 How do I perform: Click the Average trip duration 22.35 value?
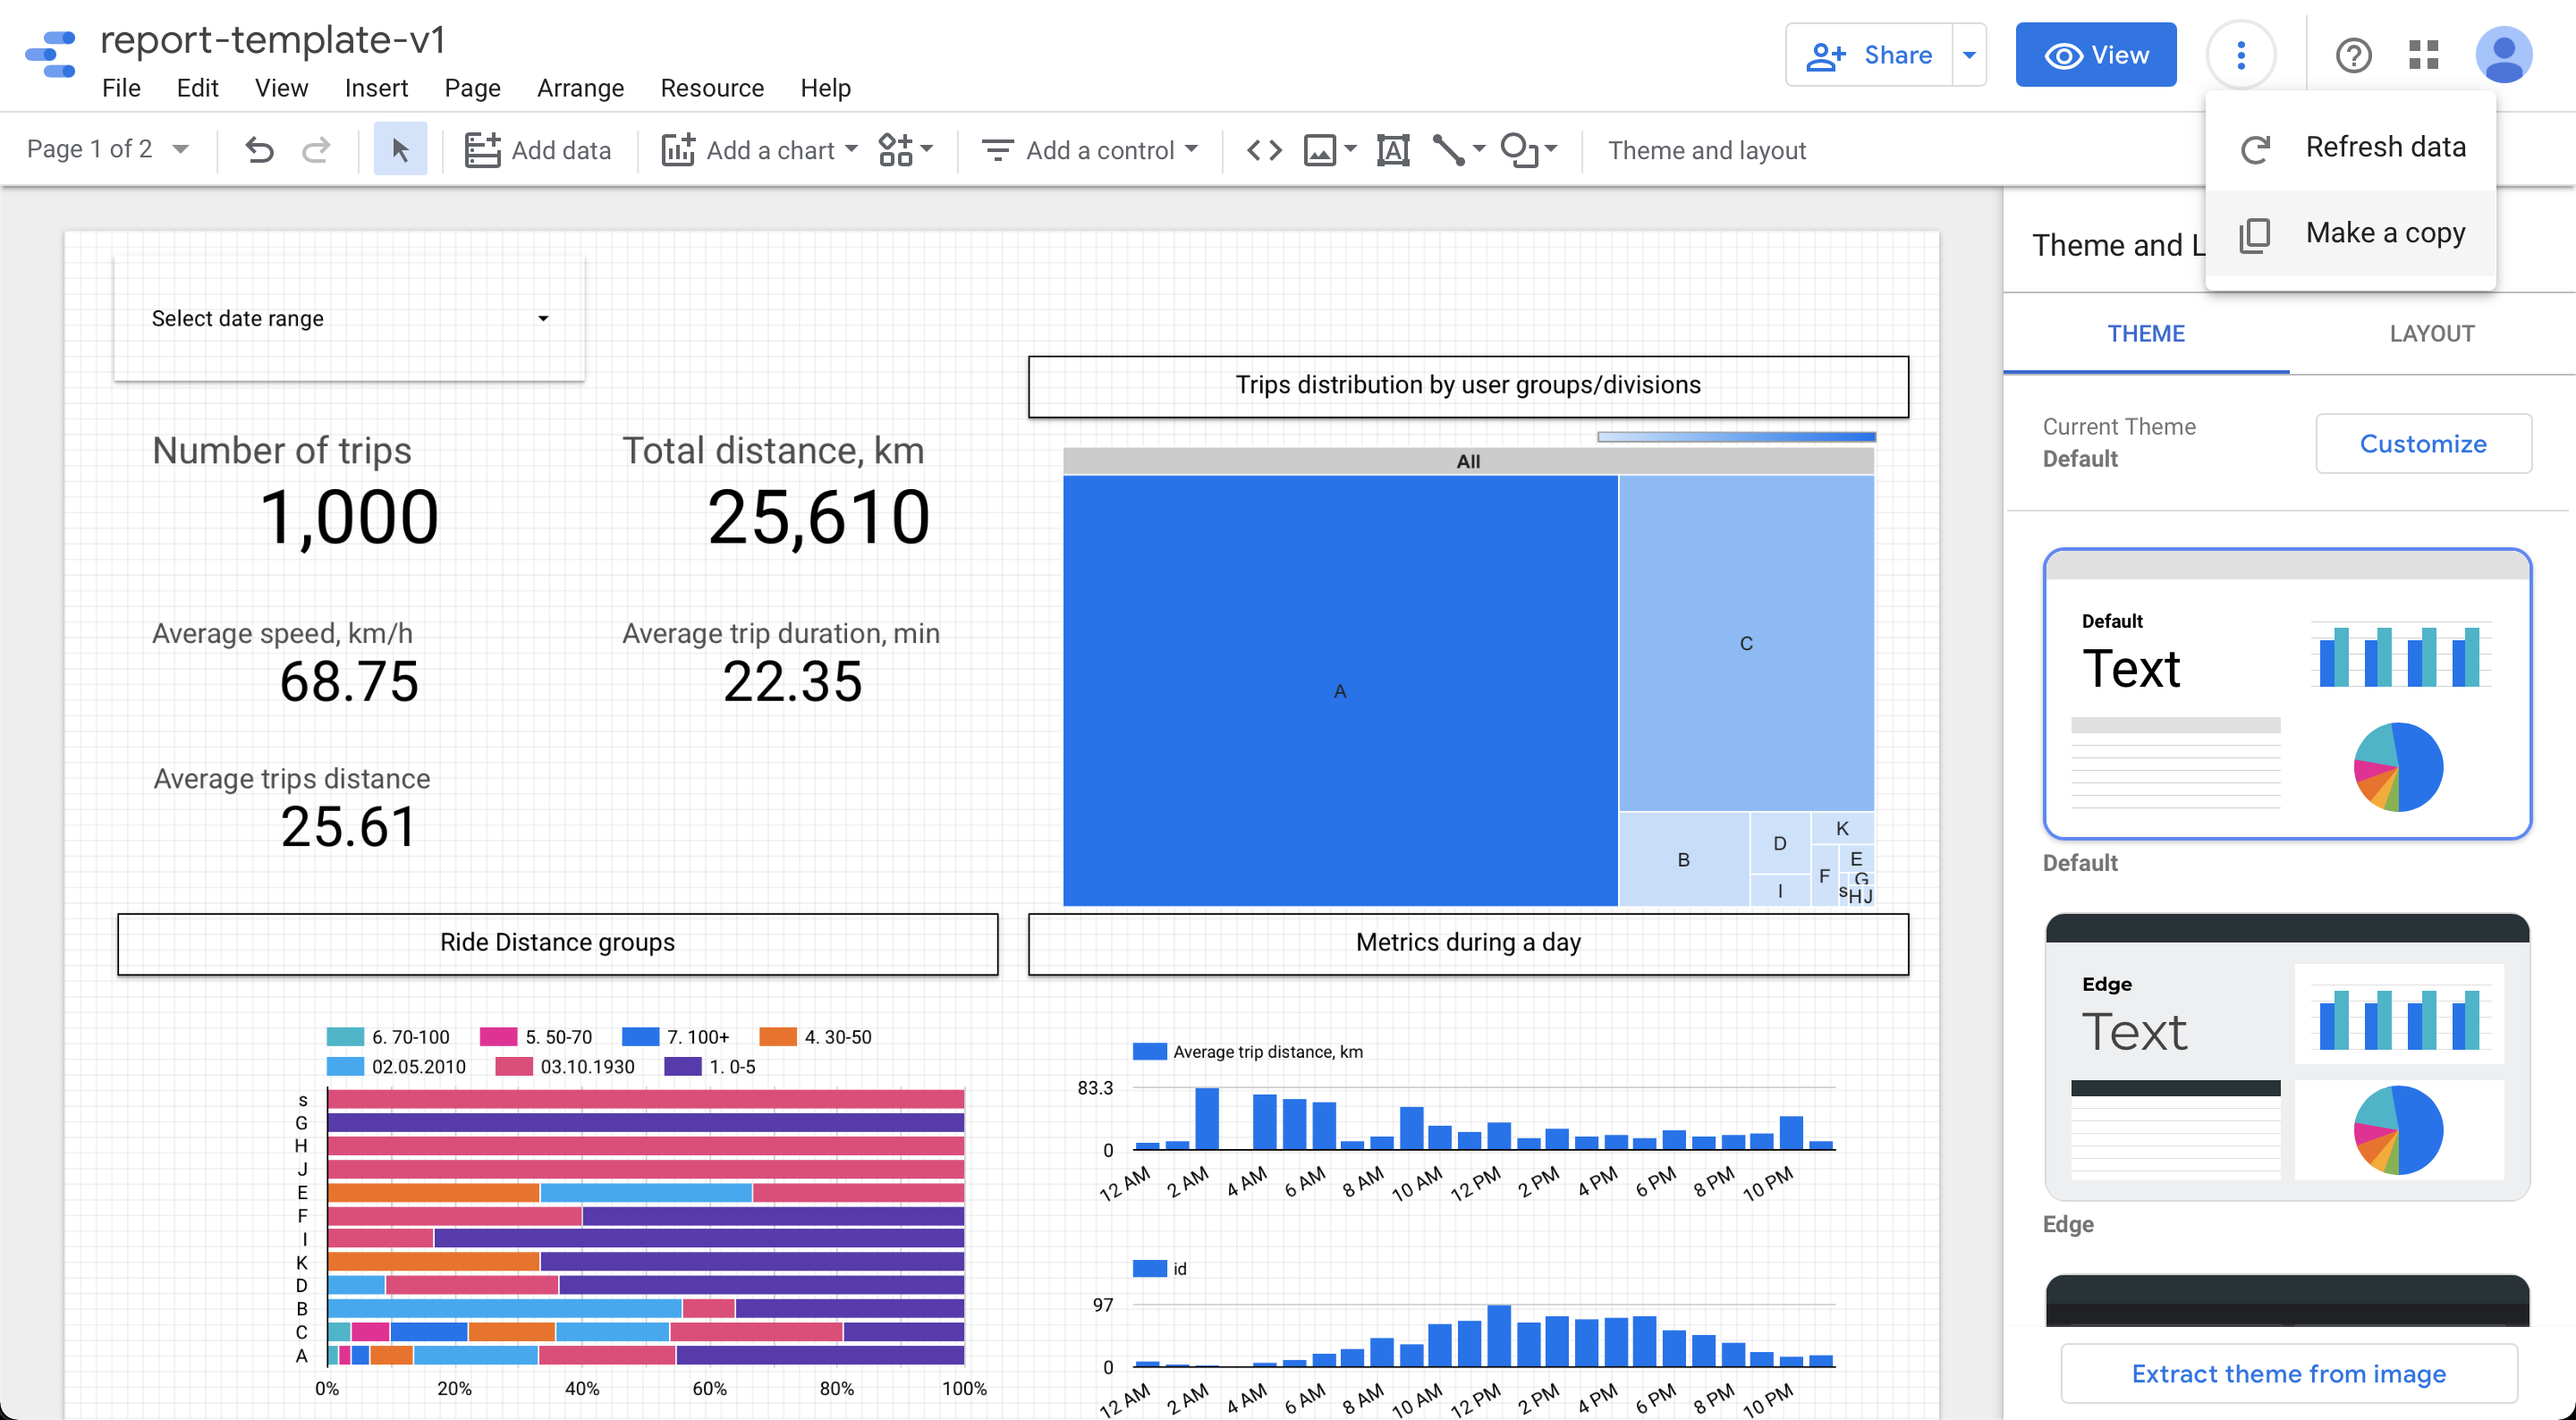point(792,682)
